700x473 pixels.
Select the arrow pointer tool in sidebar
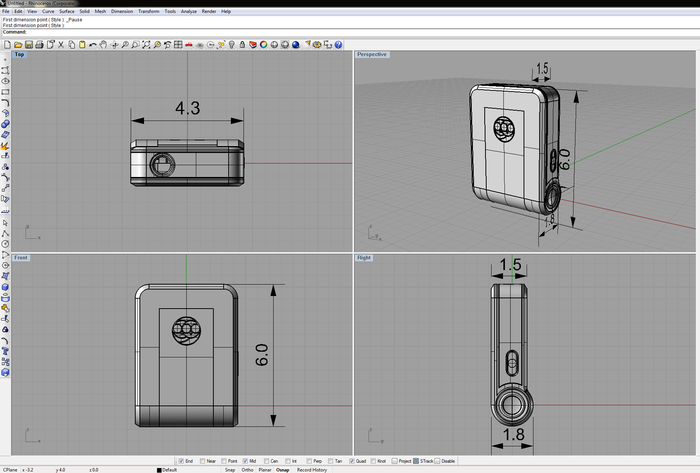pyautogui.click(x=5, y=222)
